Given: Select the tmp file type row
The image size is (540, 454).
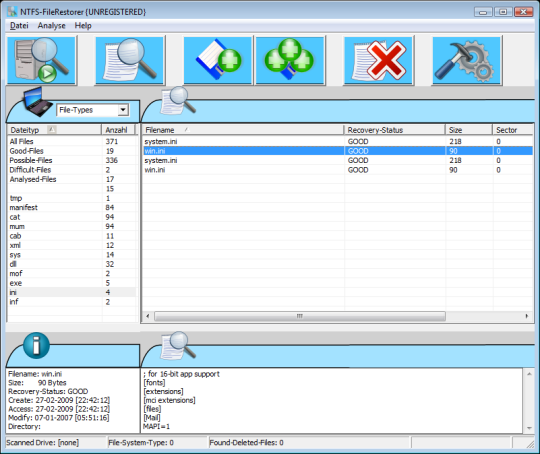Looking at the screenshot, I should [x=72, y=198].
